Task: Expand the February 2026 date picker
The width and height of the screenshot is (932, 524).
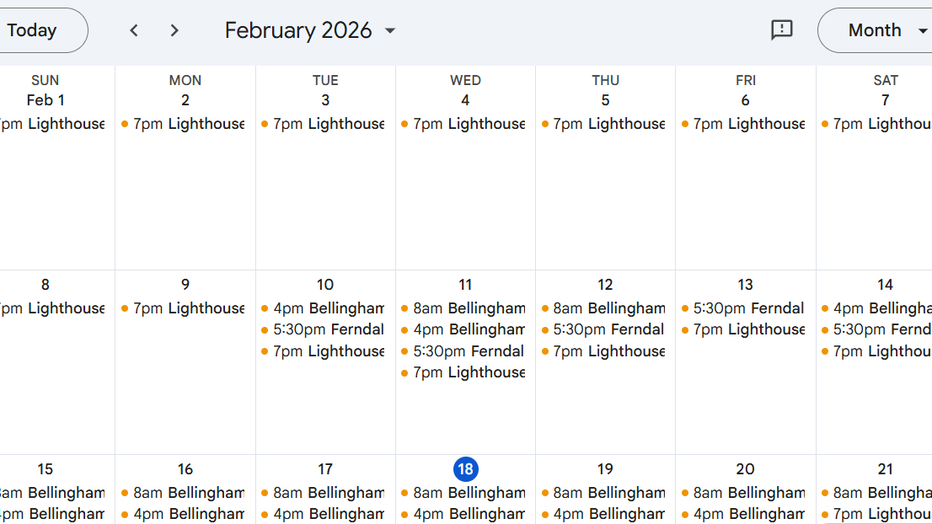Action: tap(310, 30)
